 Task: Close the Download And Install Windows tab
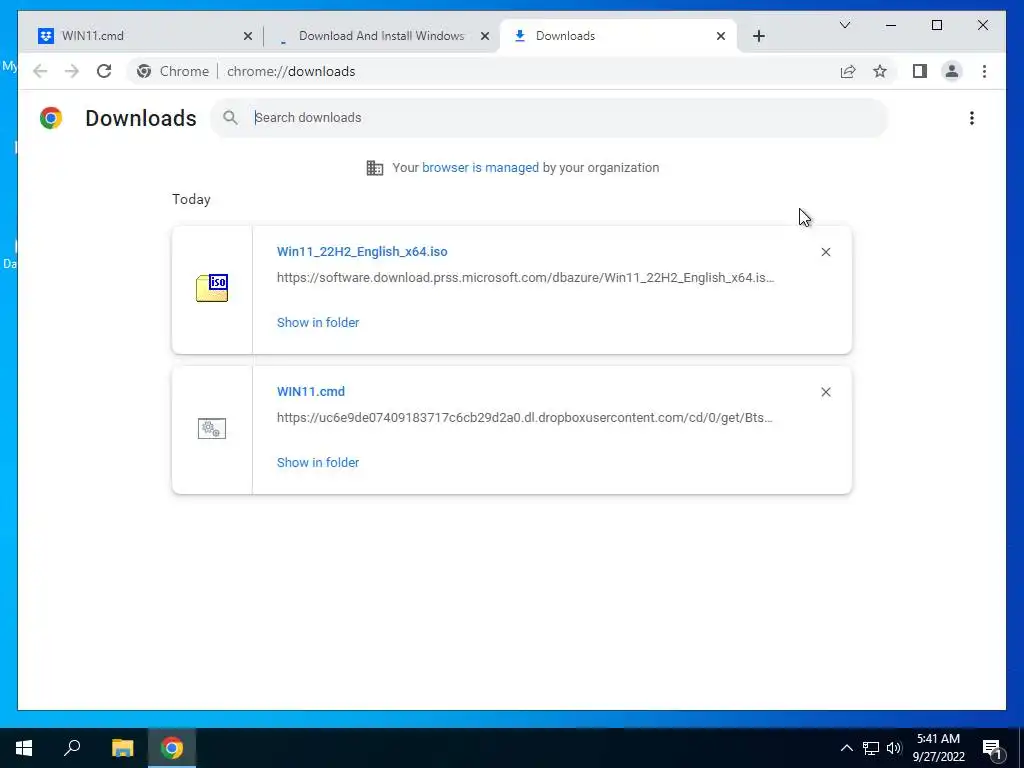click(485, 36)
